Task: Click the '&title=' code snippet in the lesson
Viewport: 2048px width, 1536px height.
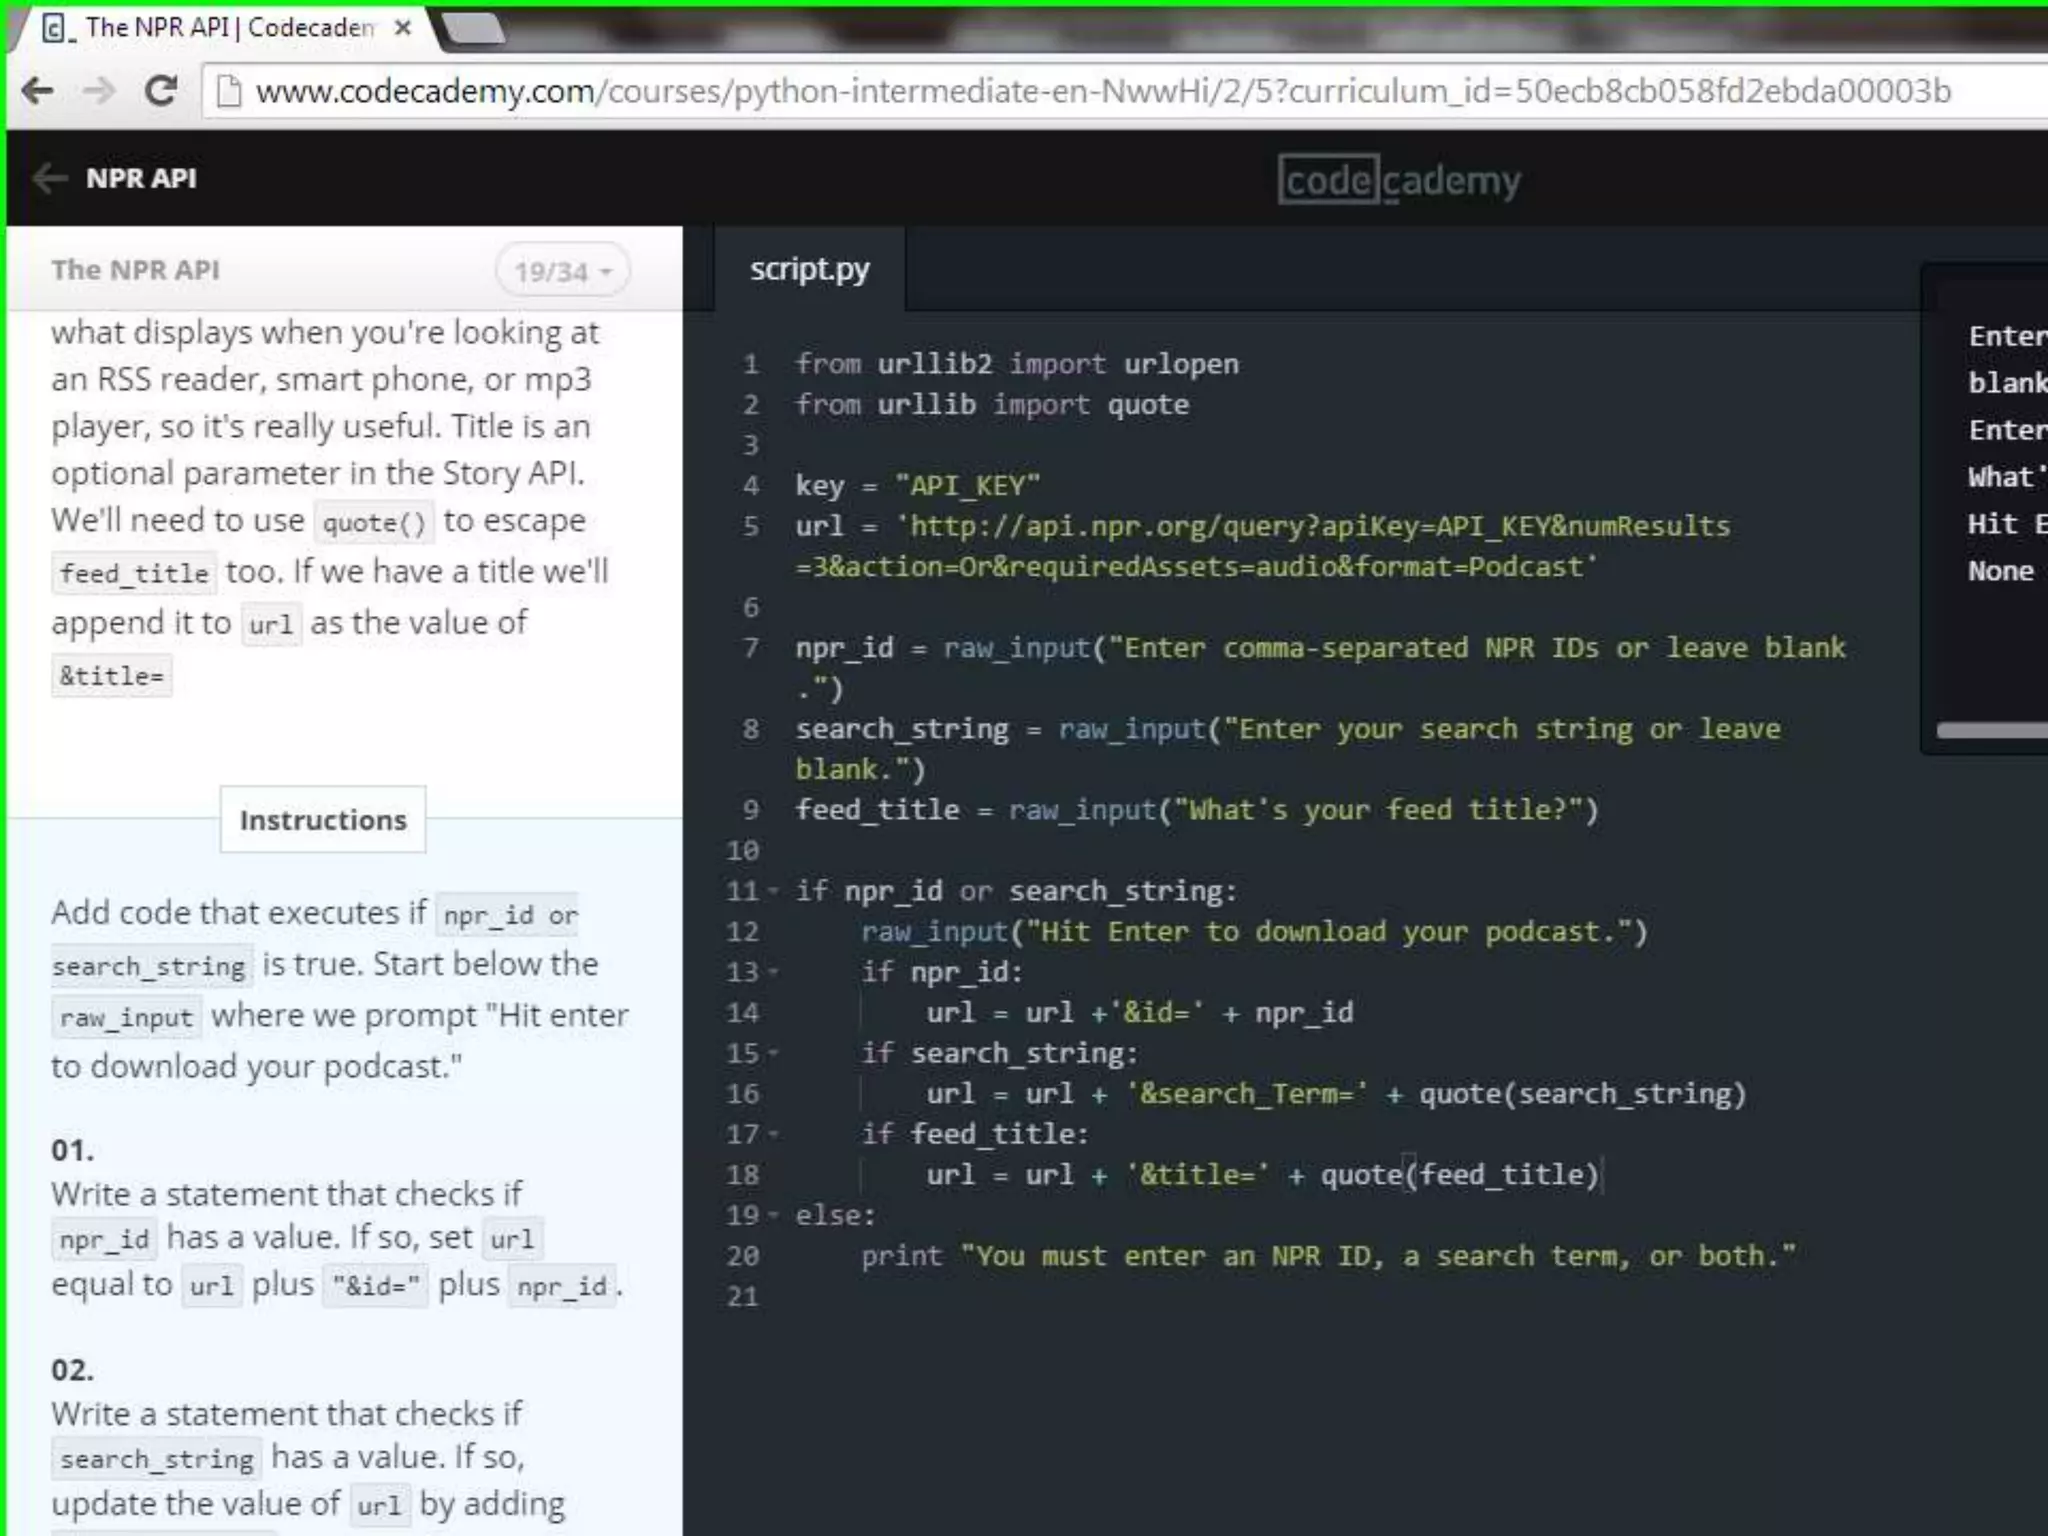Action: [x=111, y=675]
